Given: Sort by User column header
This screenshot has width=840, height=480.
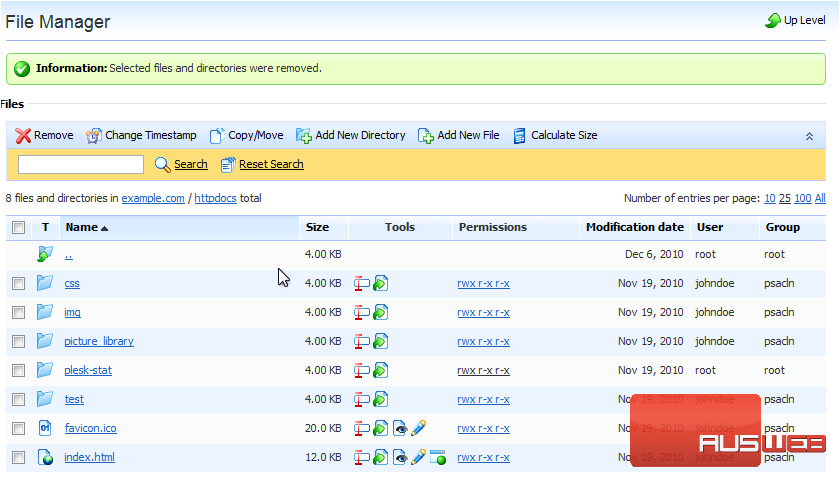Looking at the screenshot, I should click(x=710, y=227).
